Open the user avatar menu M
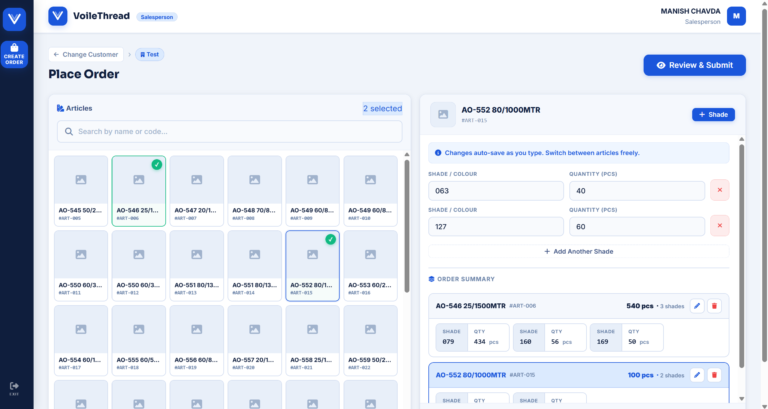This screenshot has width=768, height=409. pos(736,15)
